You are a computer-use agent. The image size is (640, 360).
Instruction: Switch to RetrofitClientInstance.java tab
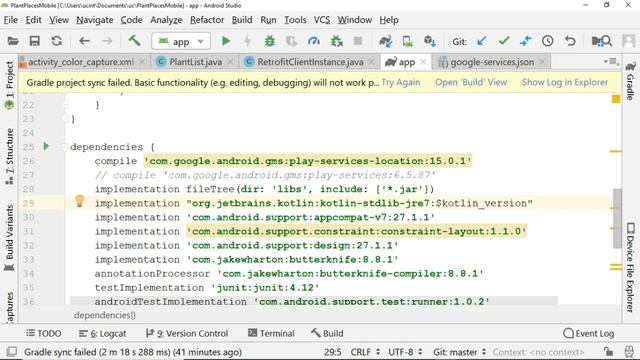[x=310, y=62]
